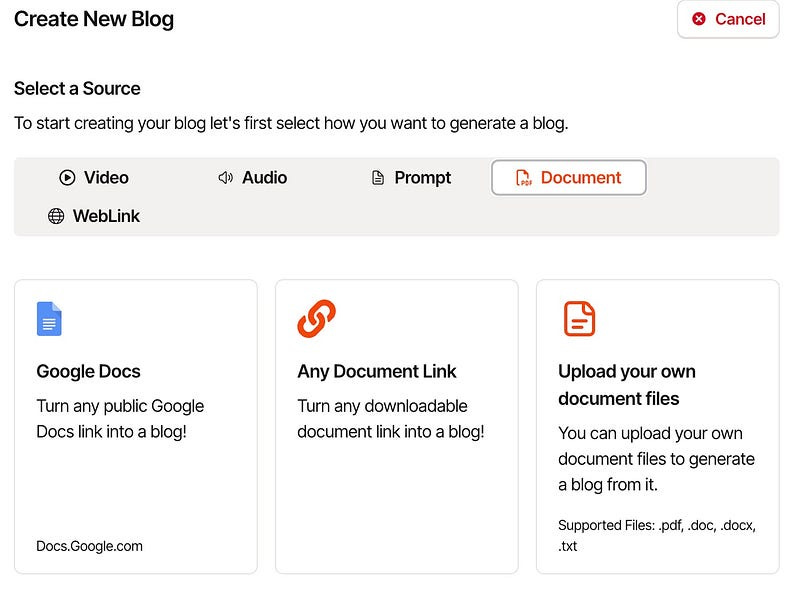Image resolution: width=800 pixels, height=599 pixels.
Task: Open the WebLink source tab
Action: (94, 216)
